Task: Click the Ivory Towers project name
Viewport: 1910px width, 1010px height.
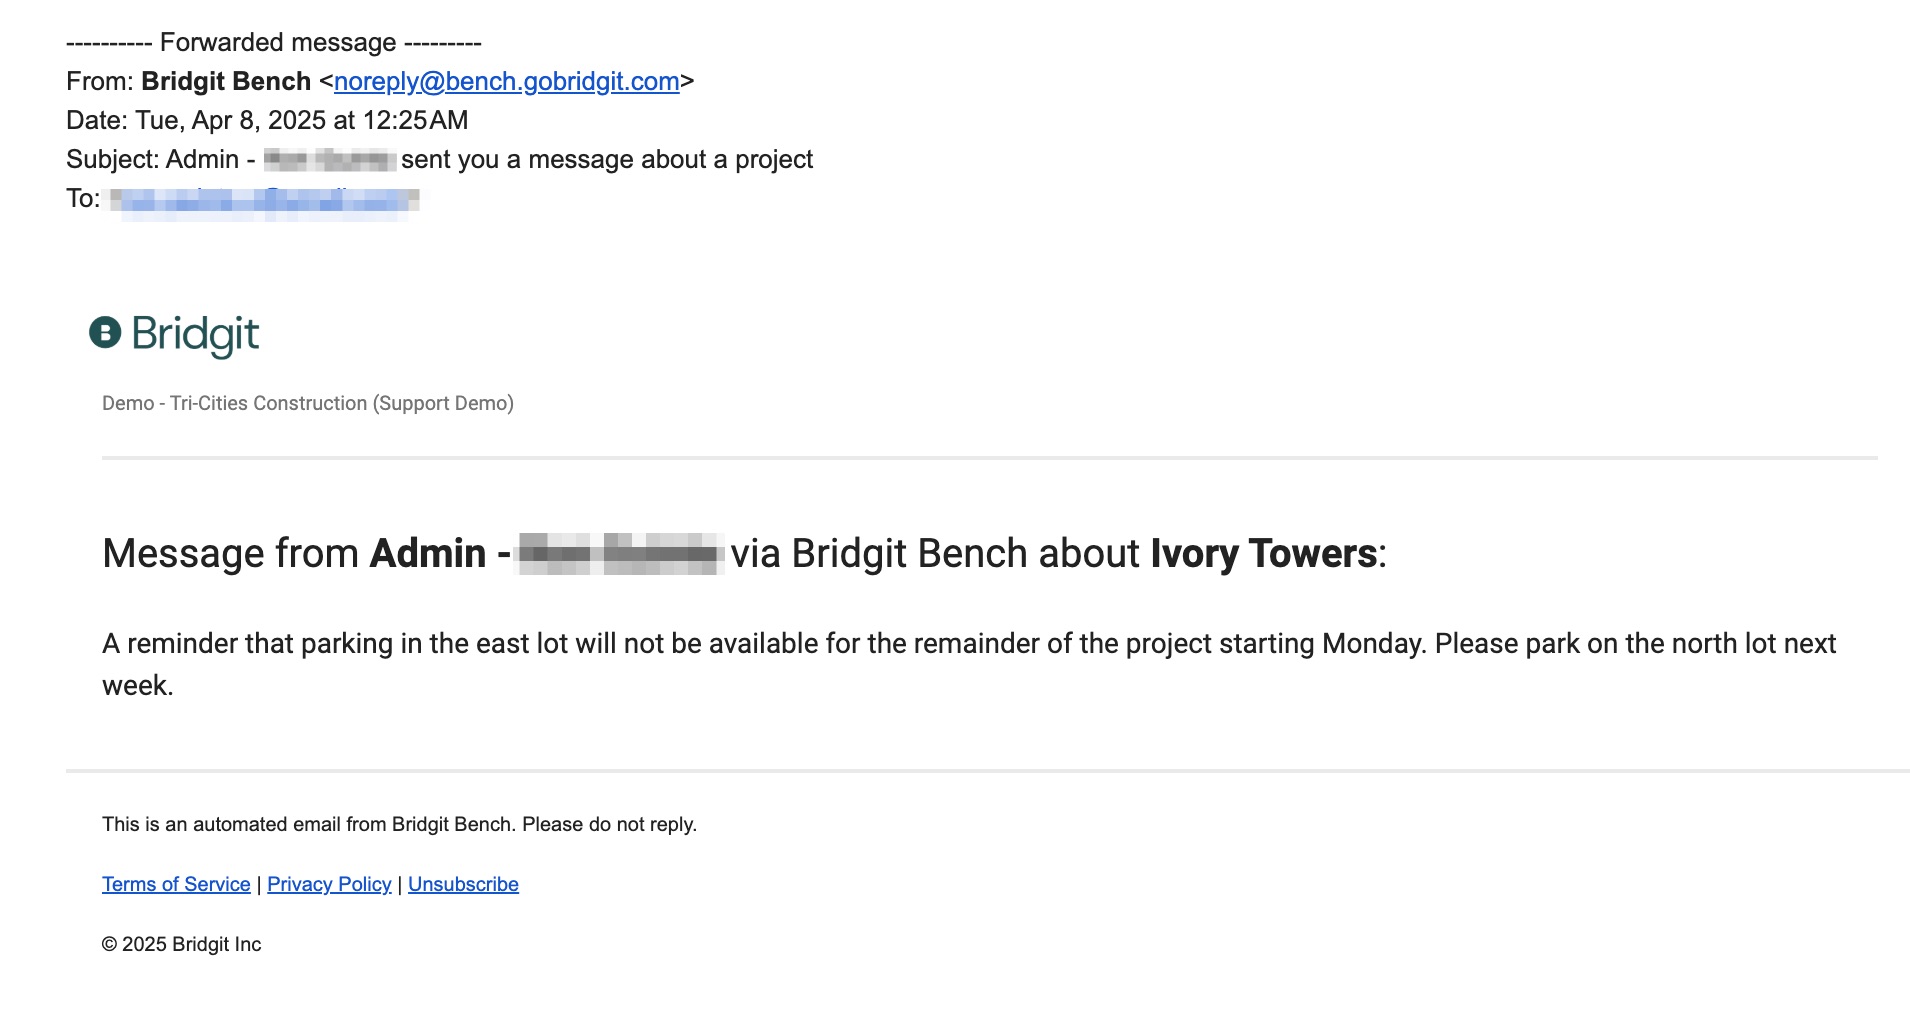Action: pos(1263,553)
